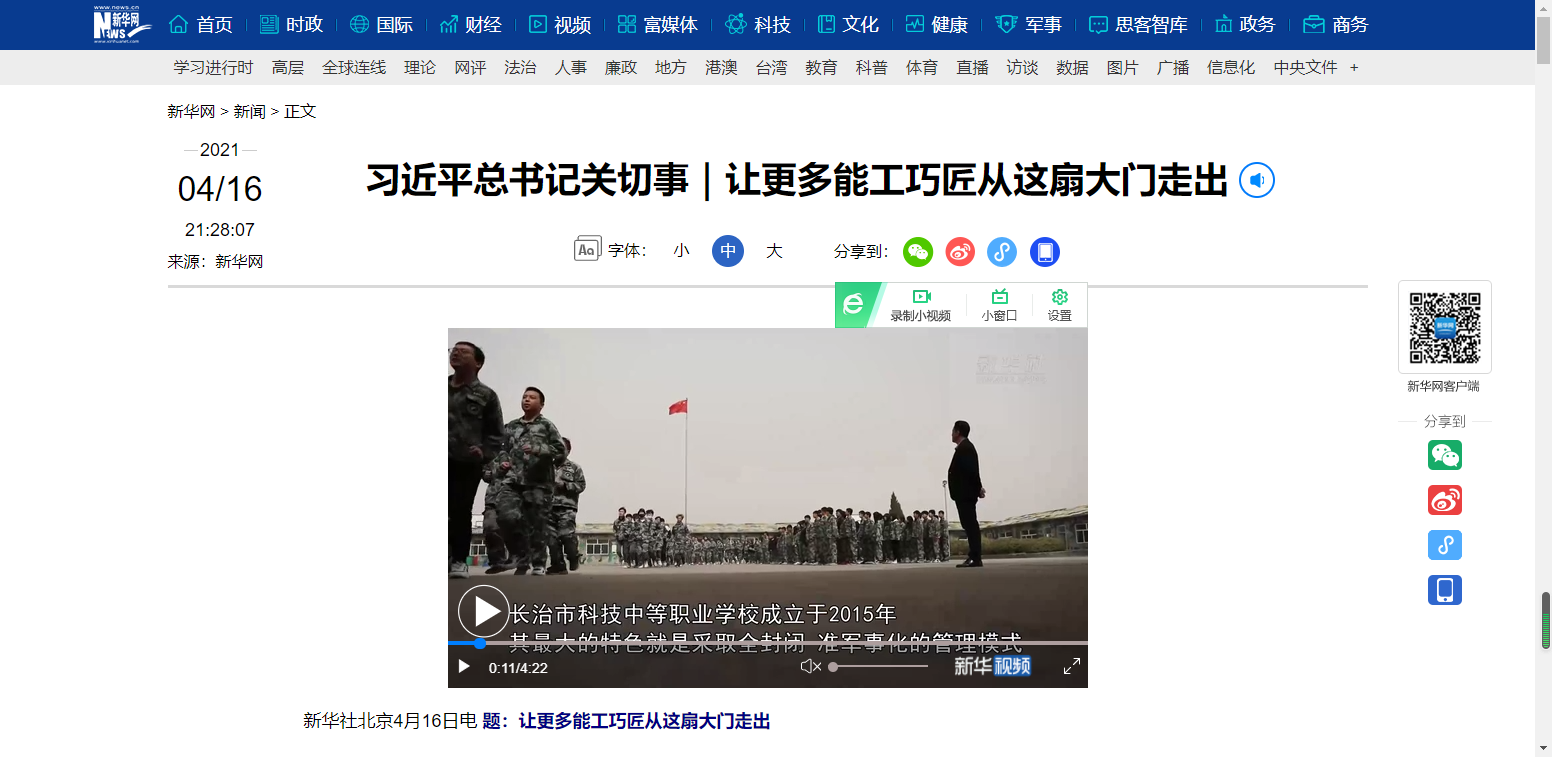The height and width of the screenshot is (757, 1552).
Task: Open the 小窗口 mini window mode
Action: point(999,305)
